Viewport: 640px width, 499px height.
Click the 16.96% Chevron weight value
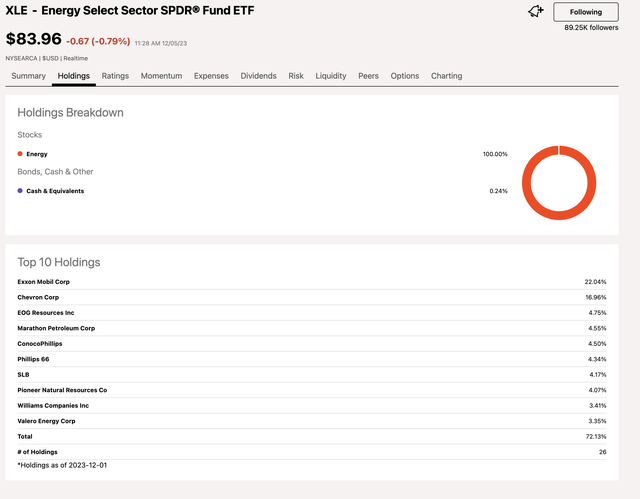pyautogui.click(x=596, y=297)
